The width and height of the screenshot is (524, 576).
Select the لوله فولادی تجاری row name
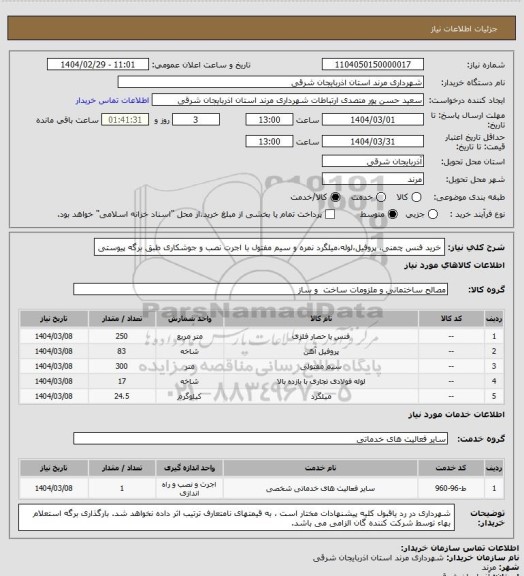[x=321, y=382]
